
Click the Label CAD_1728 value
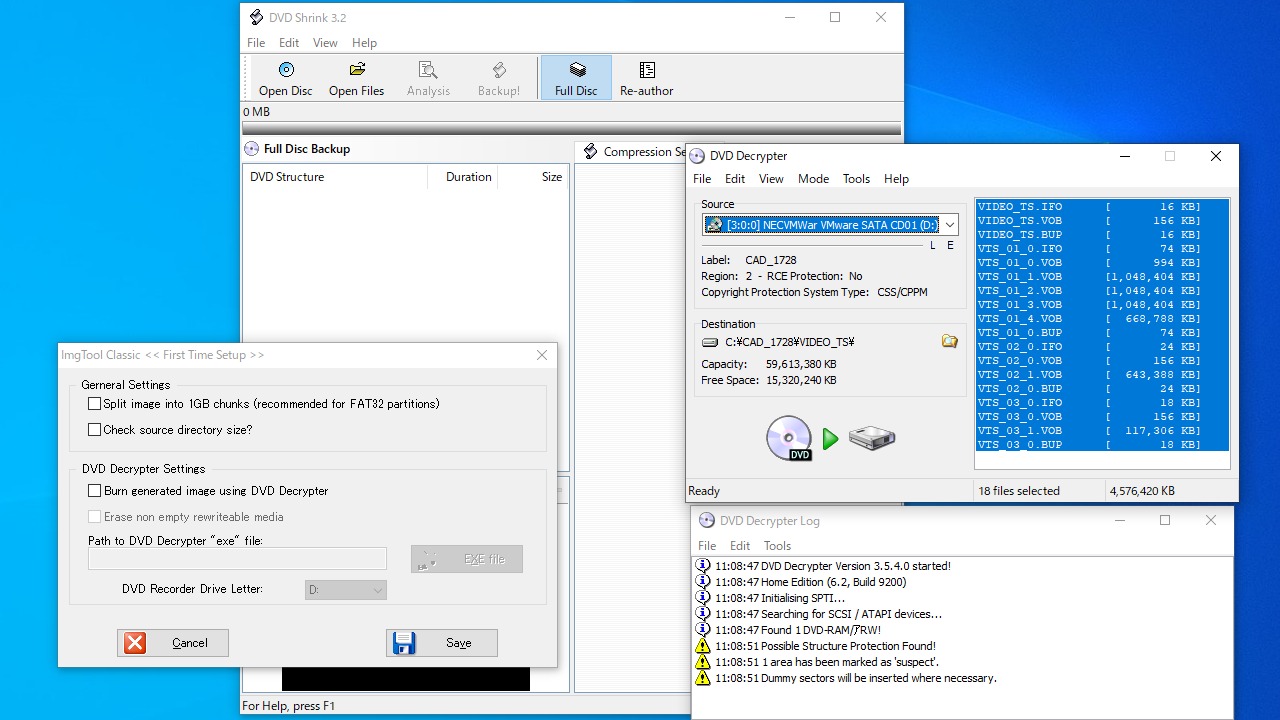[771, 260]
